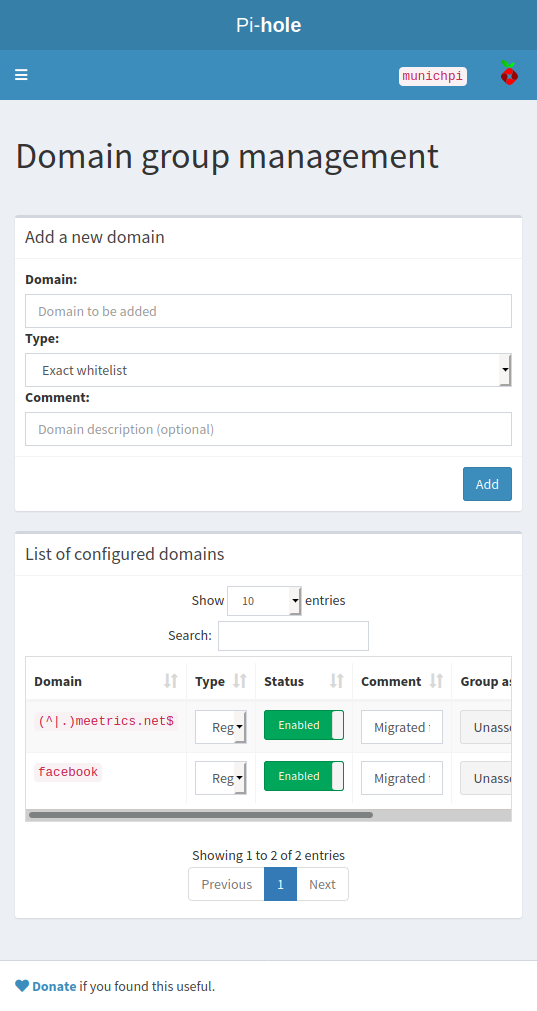Open the Exact whitelist type dropdown
This screenshot has width=537, height=1011.
click(x=268, y=370)
